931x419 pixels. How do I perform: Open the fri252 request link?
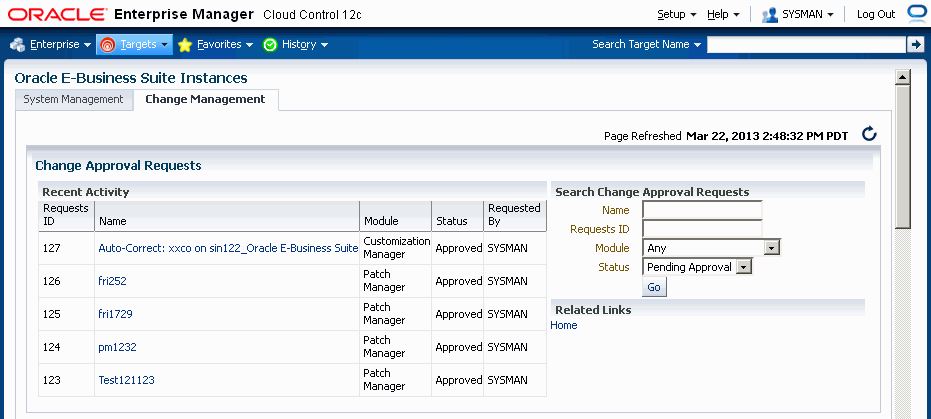112,281
